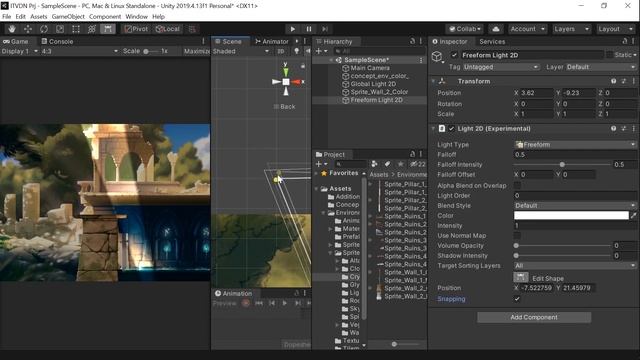This screenshot has height=360, width=640.
Task: Select the Scale tool
Action: coord(60,29)
